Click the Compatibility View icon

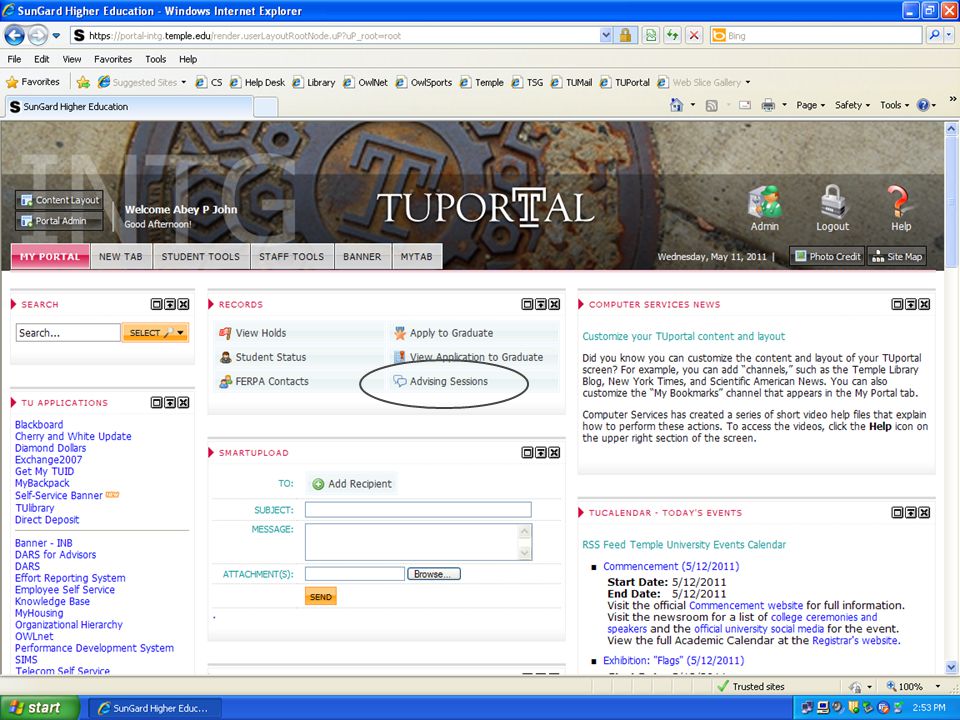tap(651, 36)
